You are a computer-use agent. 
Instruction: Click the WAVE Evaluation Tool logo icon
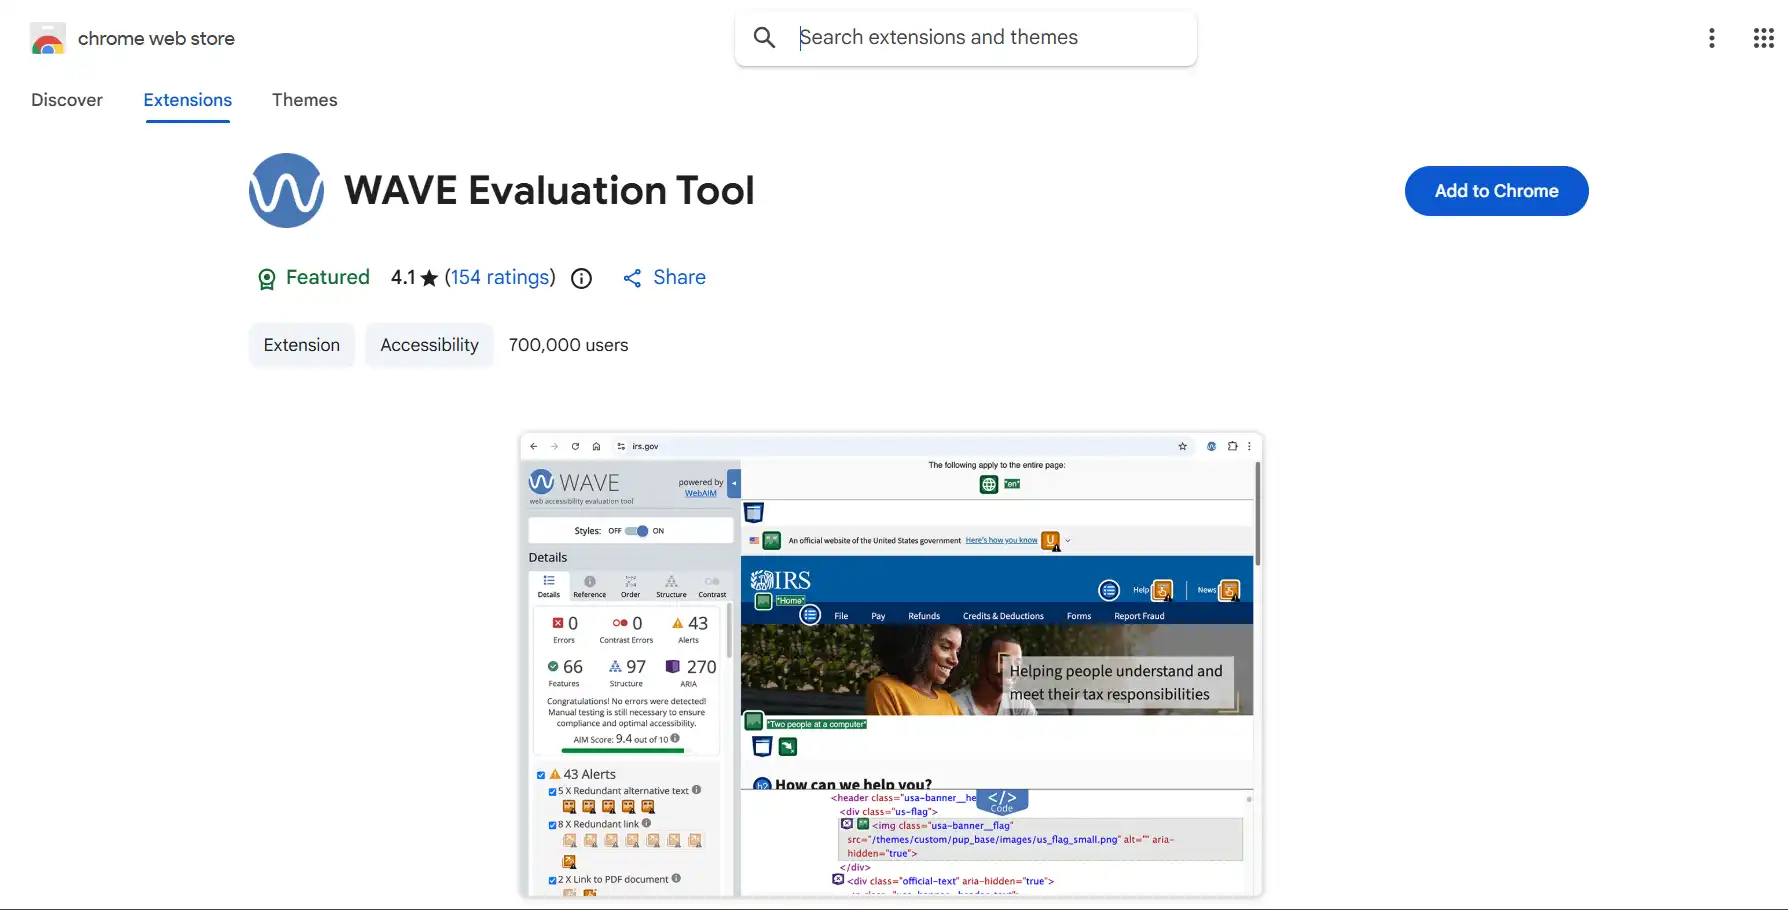tap(287, 190)
